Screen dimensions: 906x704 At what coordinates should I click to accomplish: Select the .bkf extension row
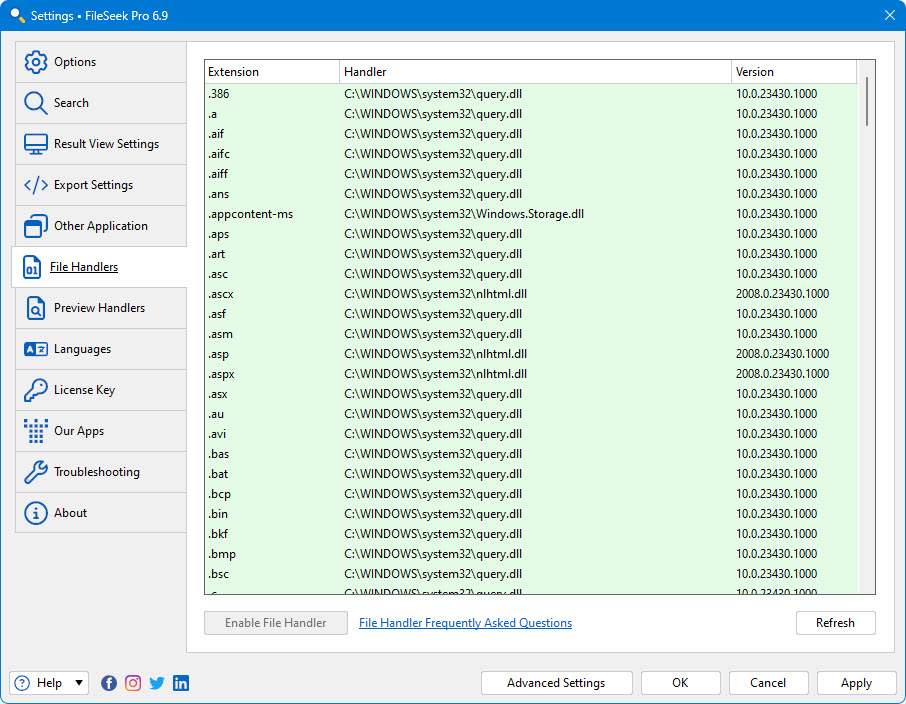(x=531, y=534)
